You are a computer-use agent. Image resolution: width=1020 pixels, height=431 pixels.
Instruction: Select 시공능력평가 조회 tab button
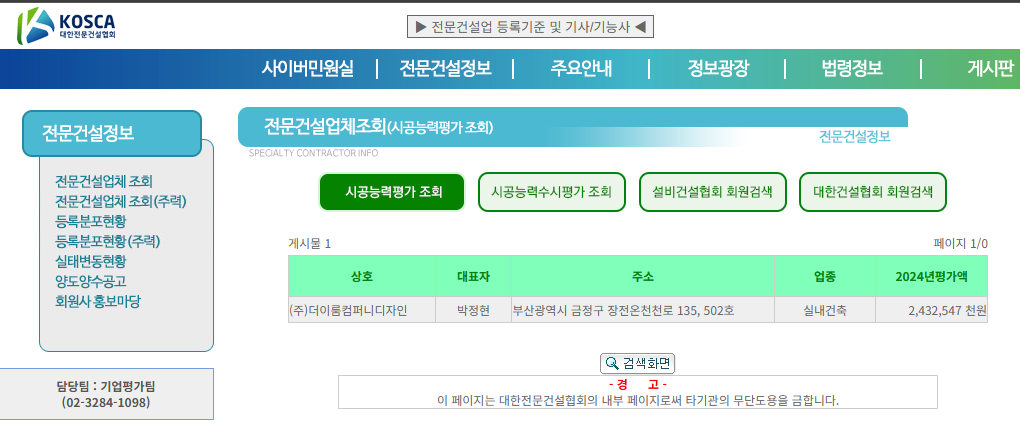[x=392, y=192]
